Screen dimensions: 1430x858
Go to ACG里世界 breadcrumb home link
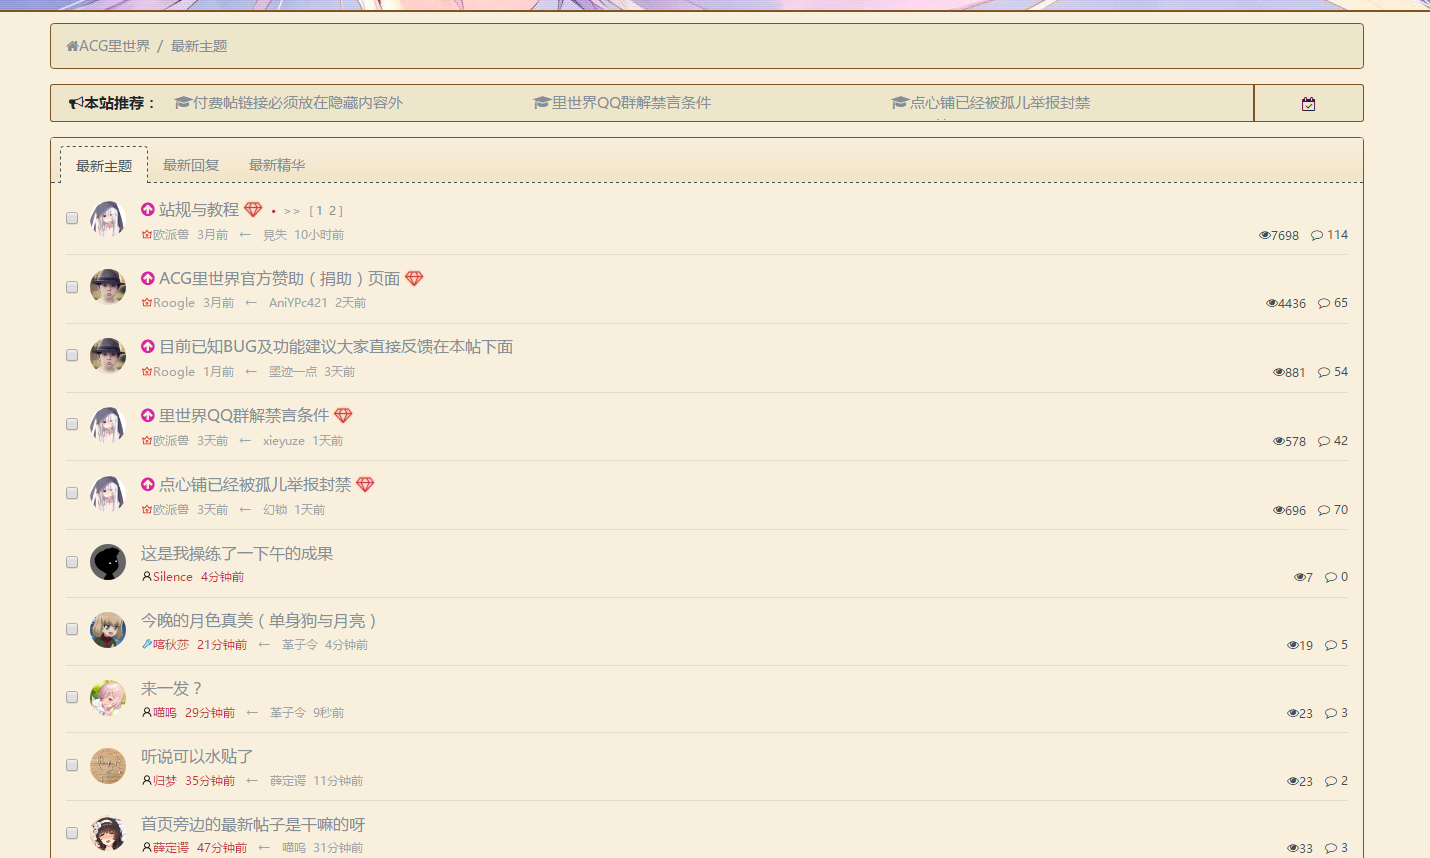tap(108, 46)
